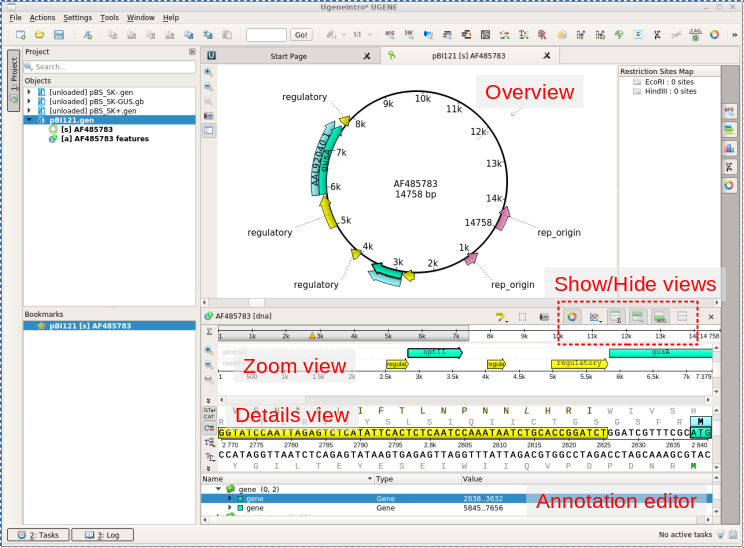Toggle the 1: Project side panel tab
Viewport: 744px width, 548px height.
click(x=14, y=80)
